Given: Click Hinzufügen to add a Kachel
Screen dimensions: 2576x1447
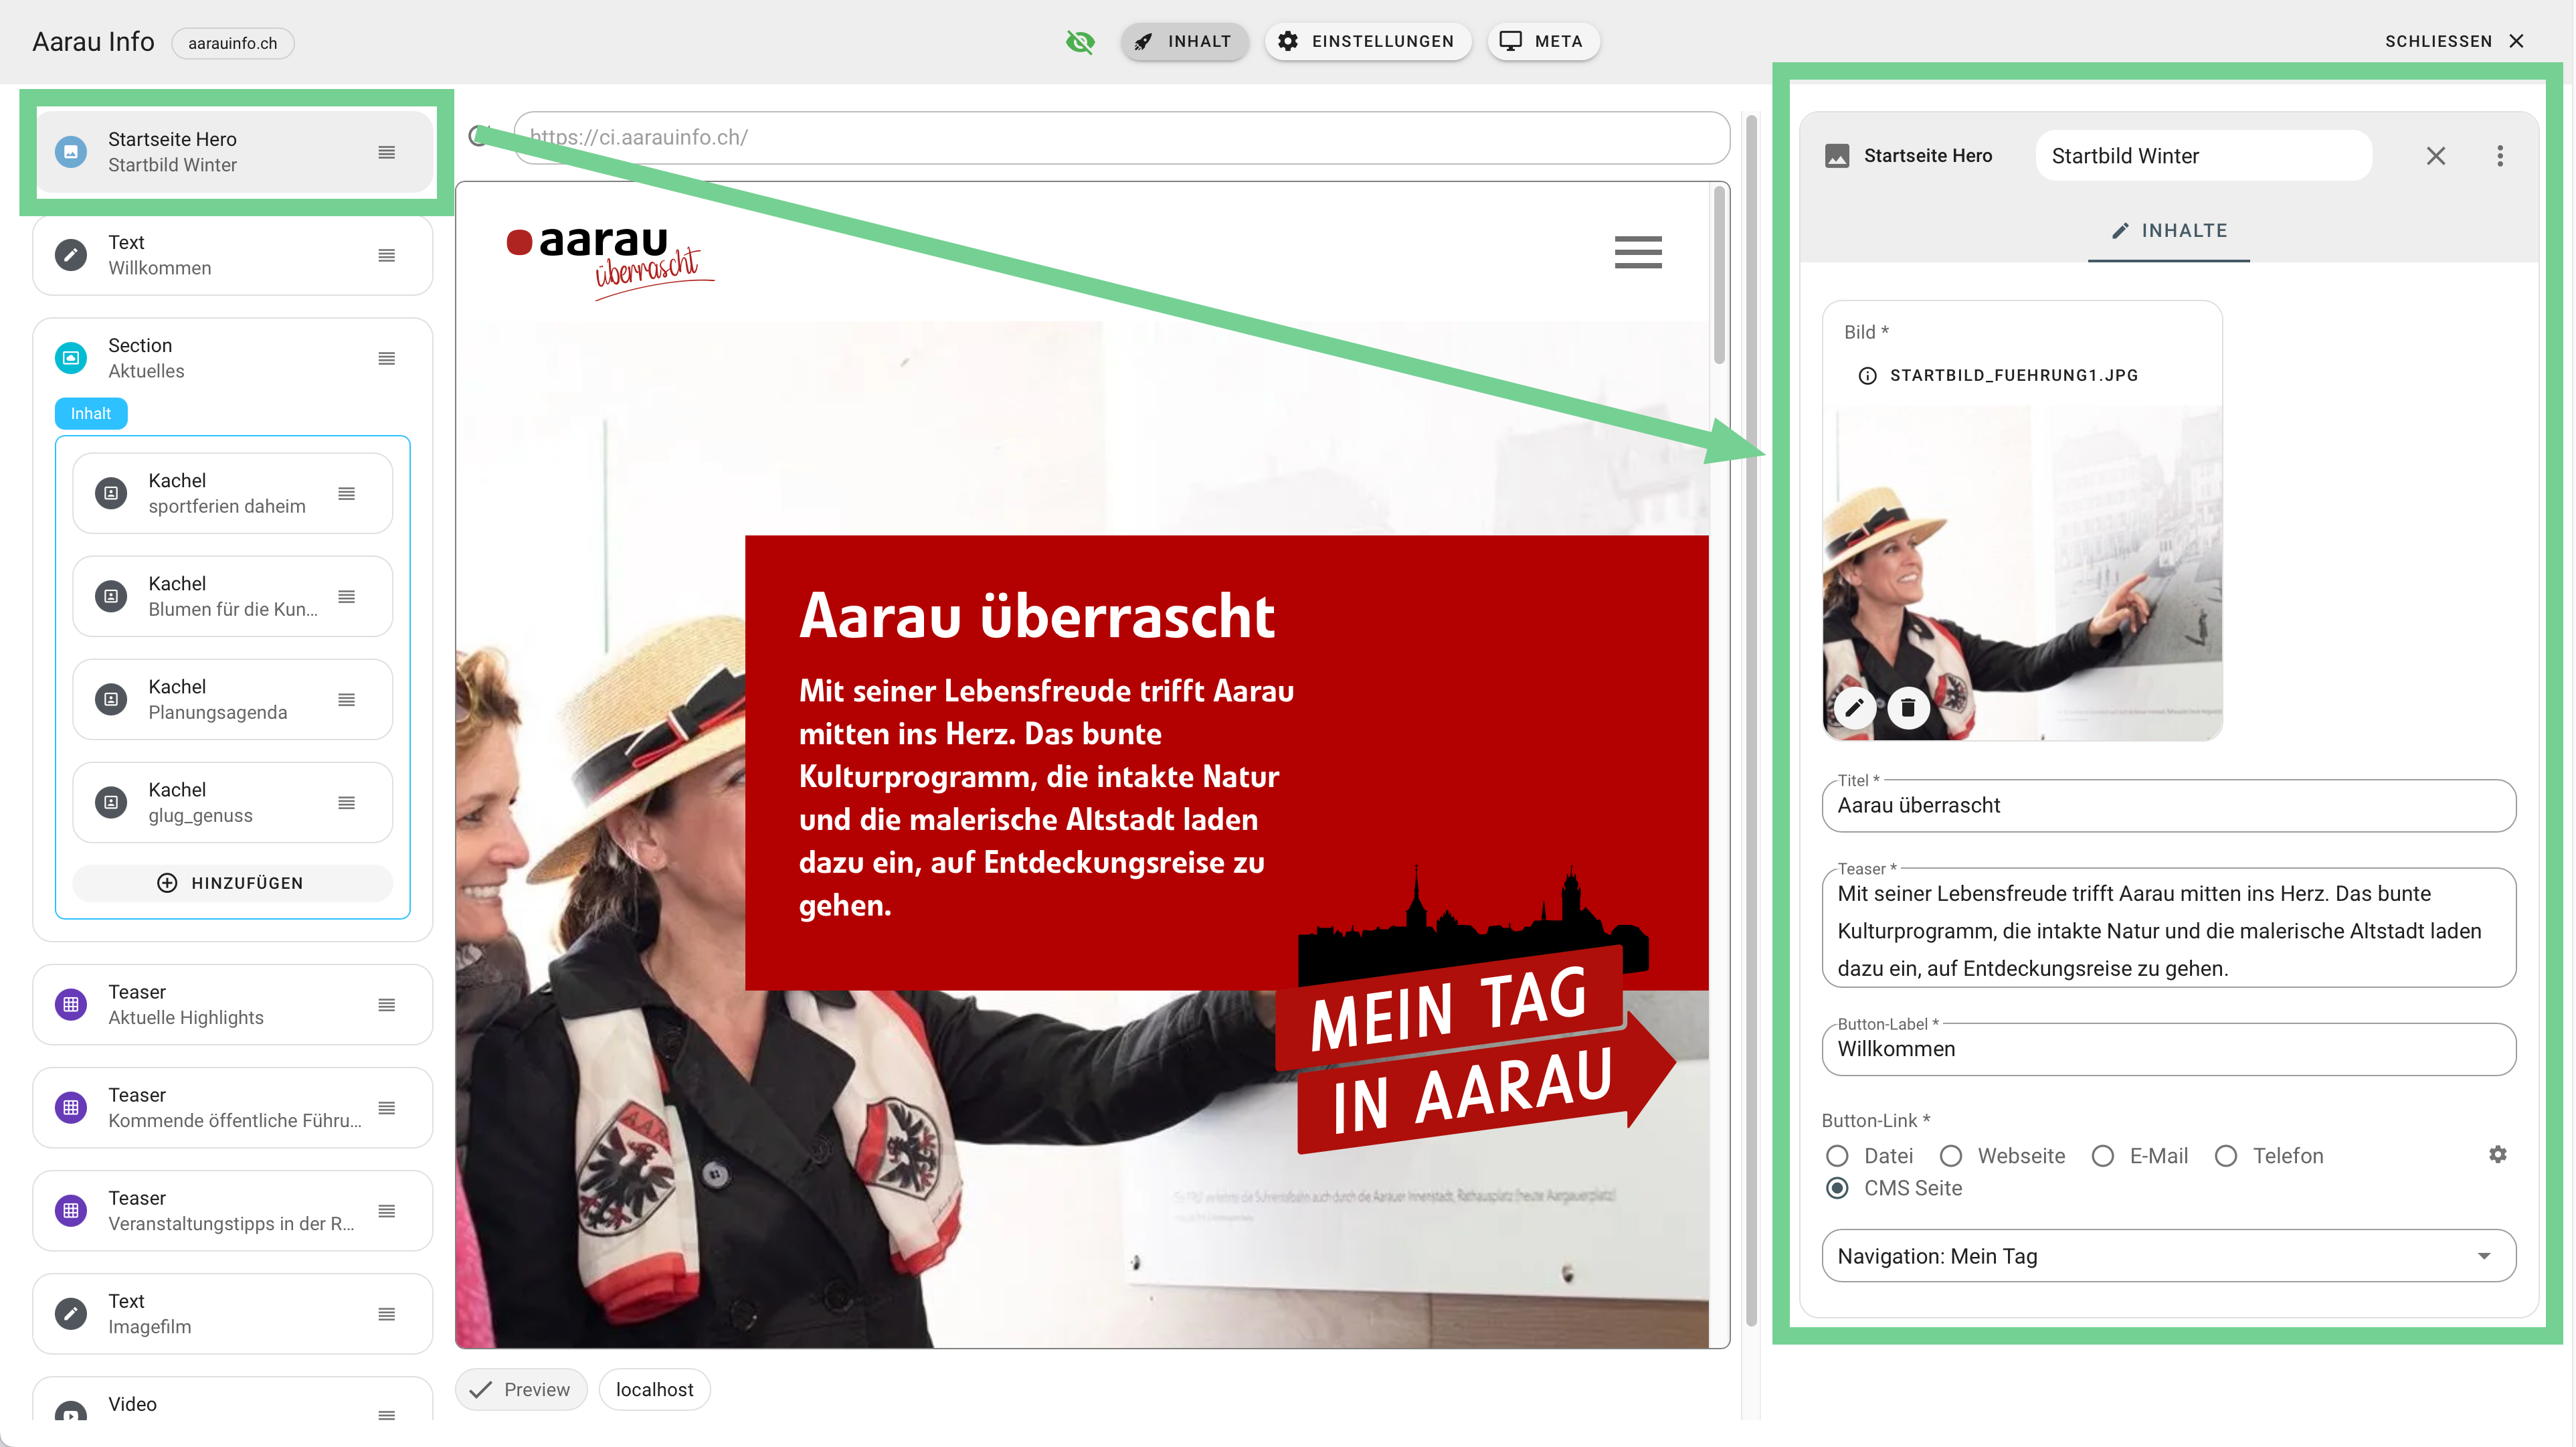Looking at the screenshot, I should (x=232, y=883).
